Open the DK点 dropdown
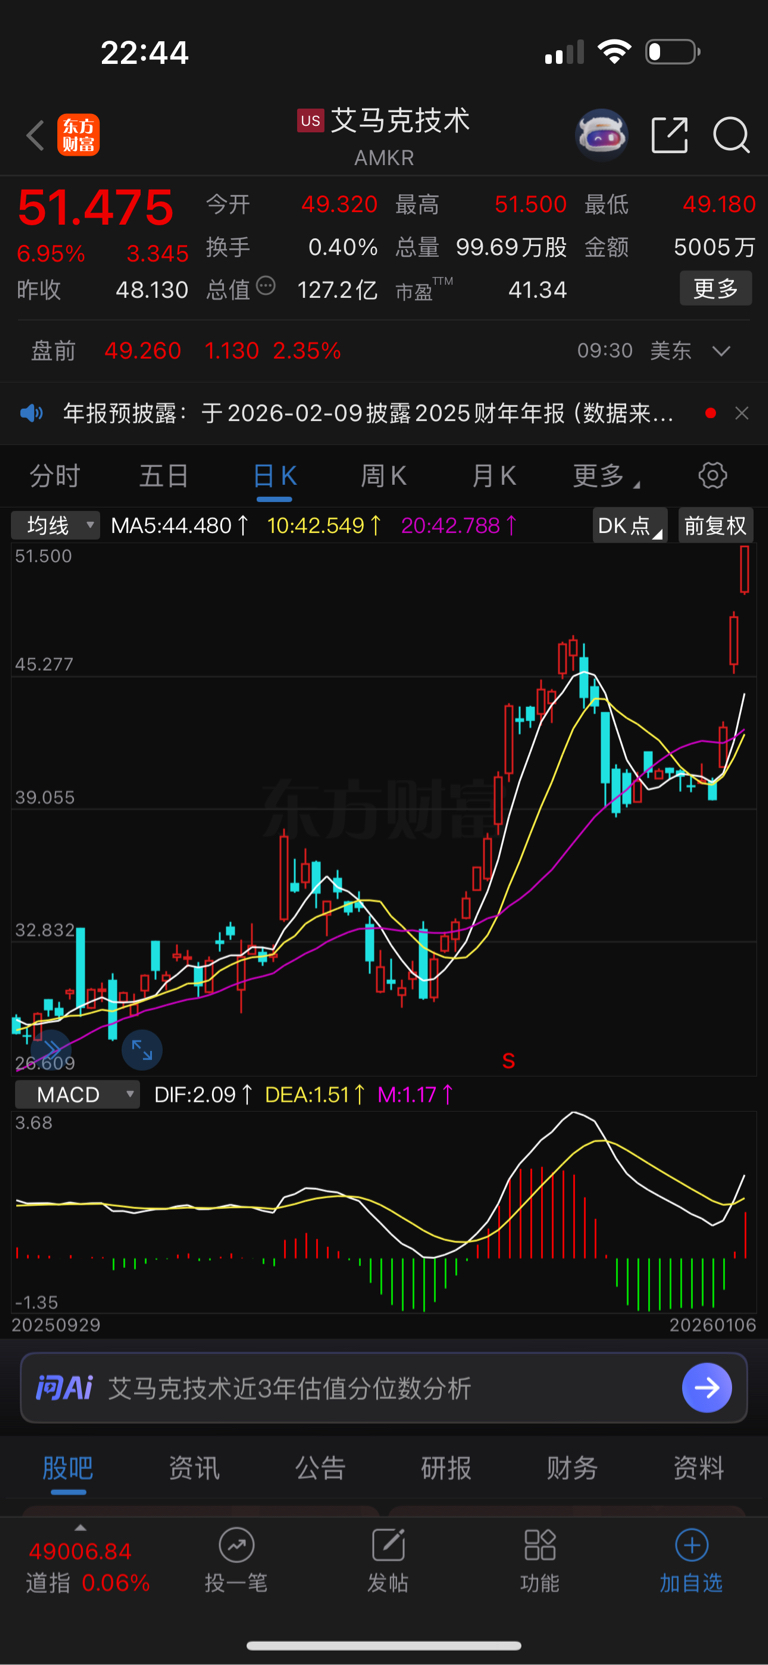The width and height of the screenshot is (768, 1665). click(x=630, y=525)
